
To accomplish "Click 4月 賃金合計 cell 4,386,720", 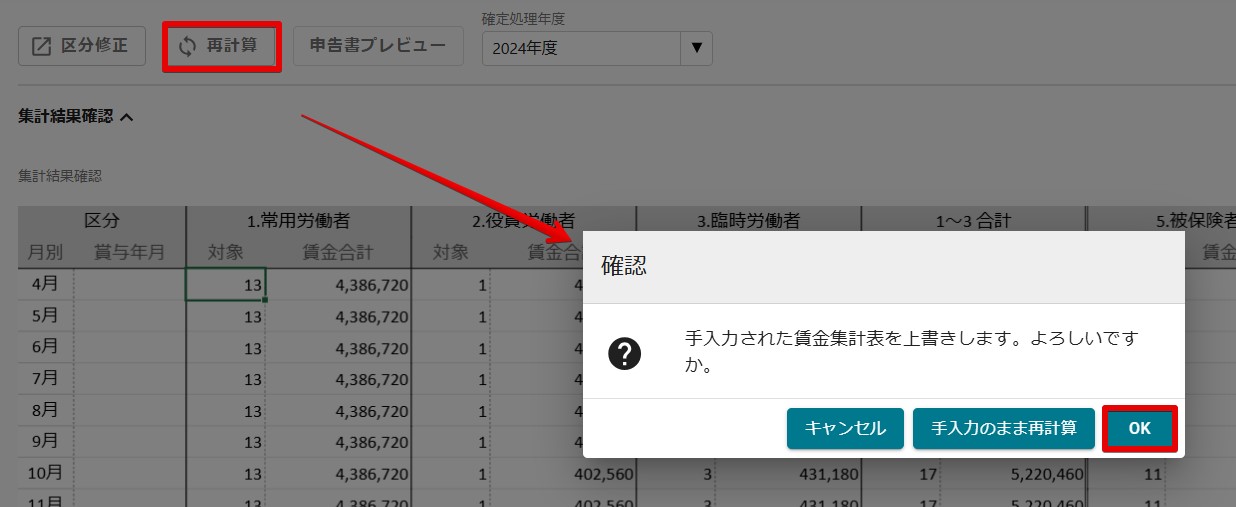I will click(x=338, y=285).
